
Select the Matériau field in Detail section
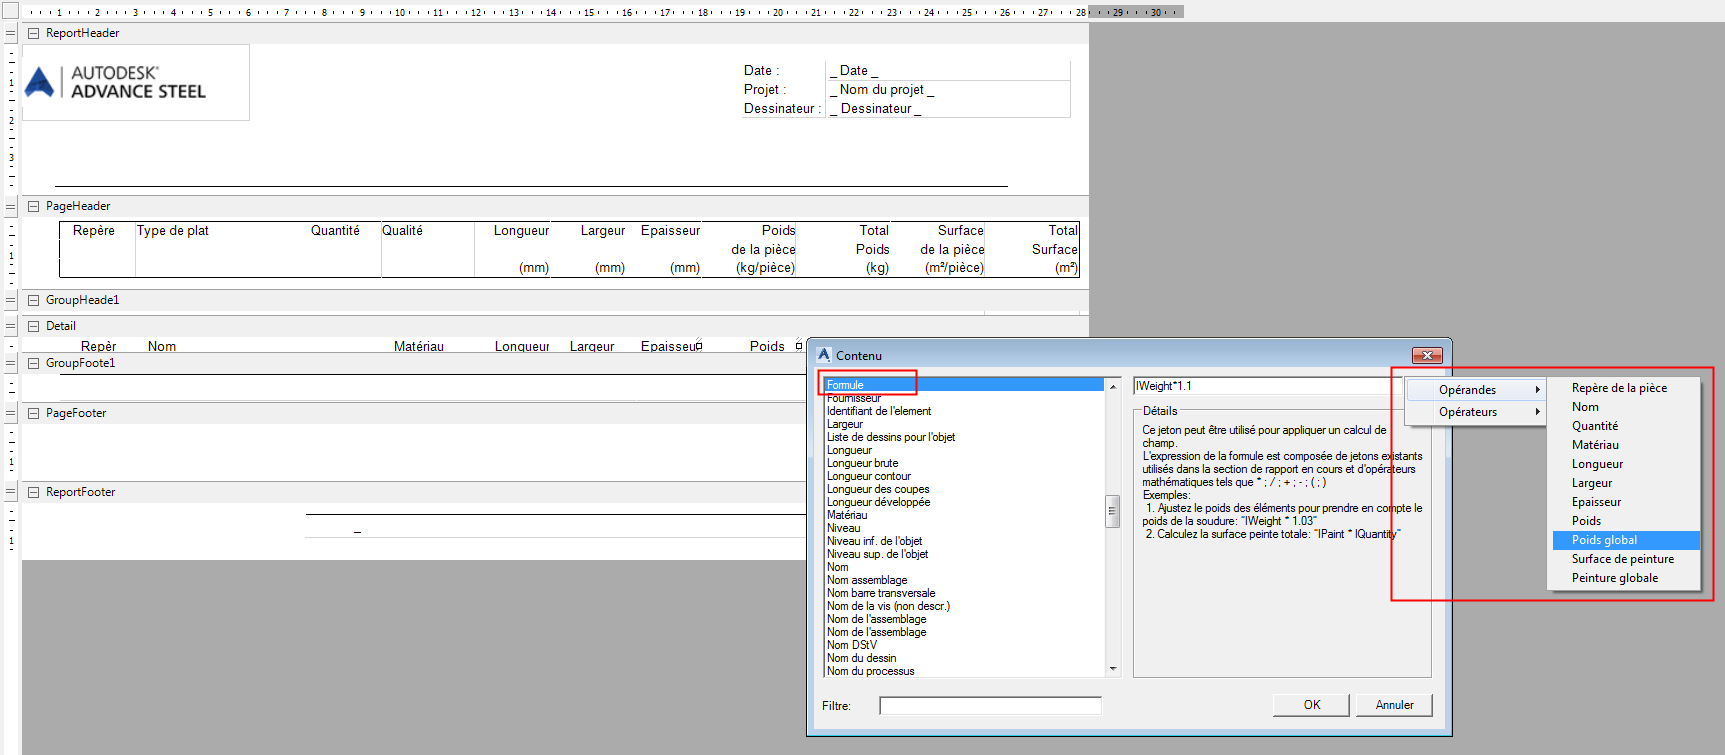tap(419, 346)
